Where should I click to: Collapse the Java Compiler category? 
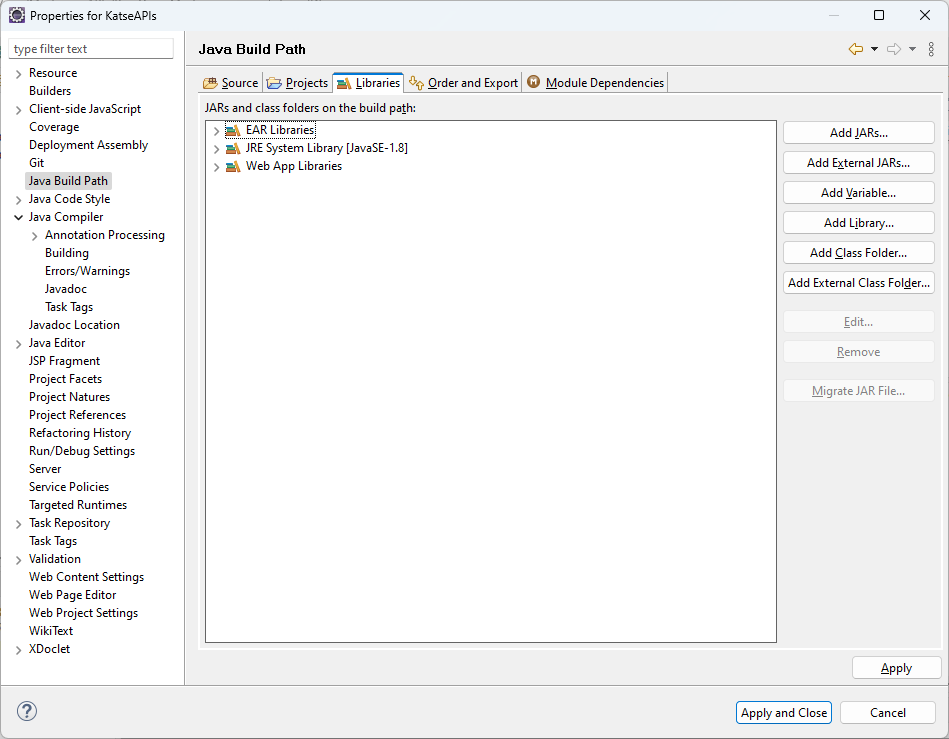tap(18, 217)
